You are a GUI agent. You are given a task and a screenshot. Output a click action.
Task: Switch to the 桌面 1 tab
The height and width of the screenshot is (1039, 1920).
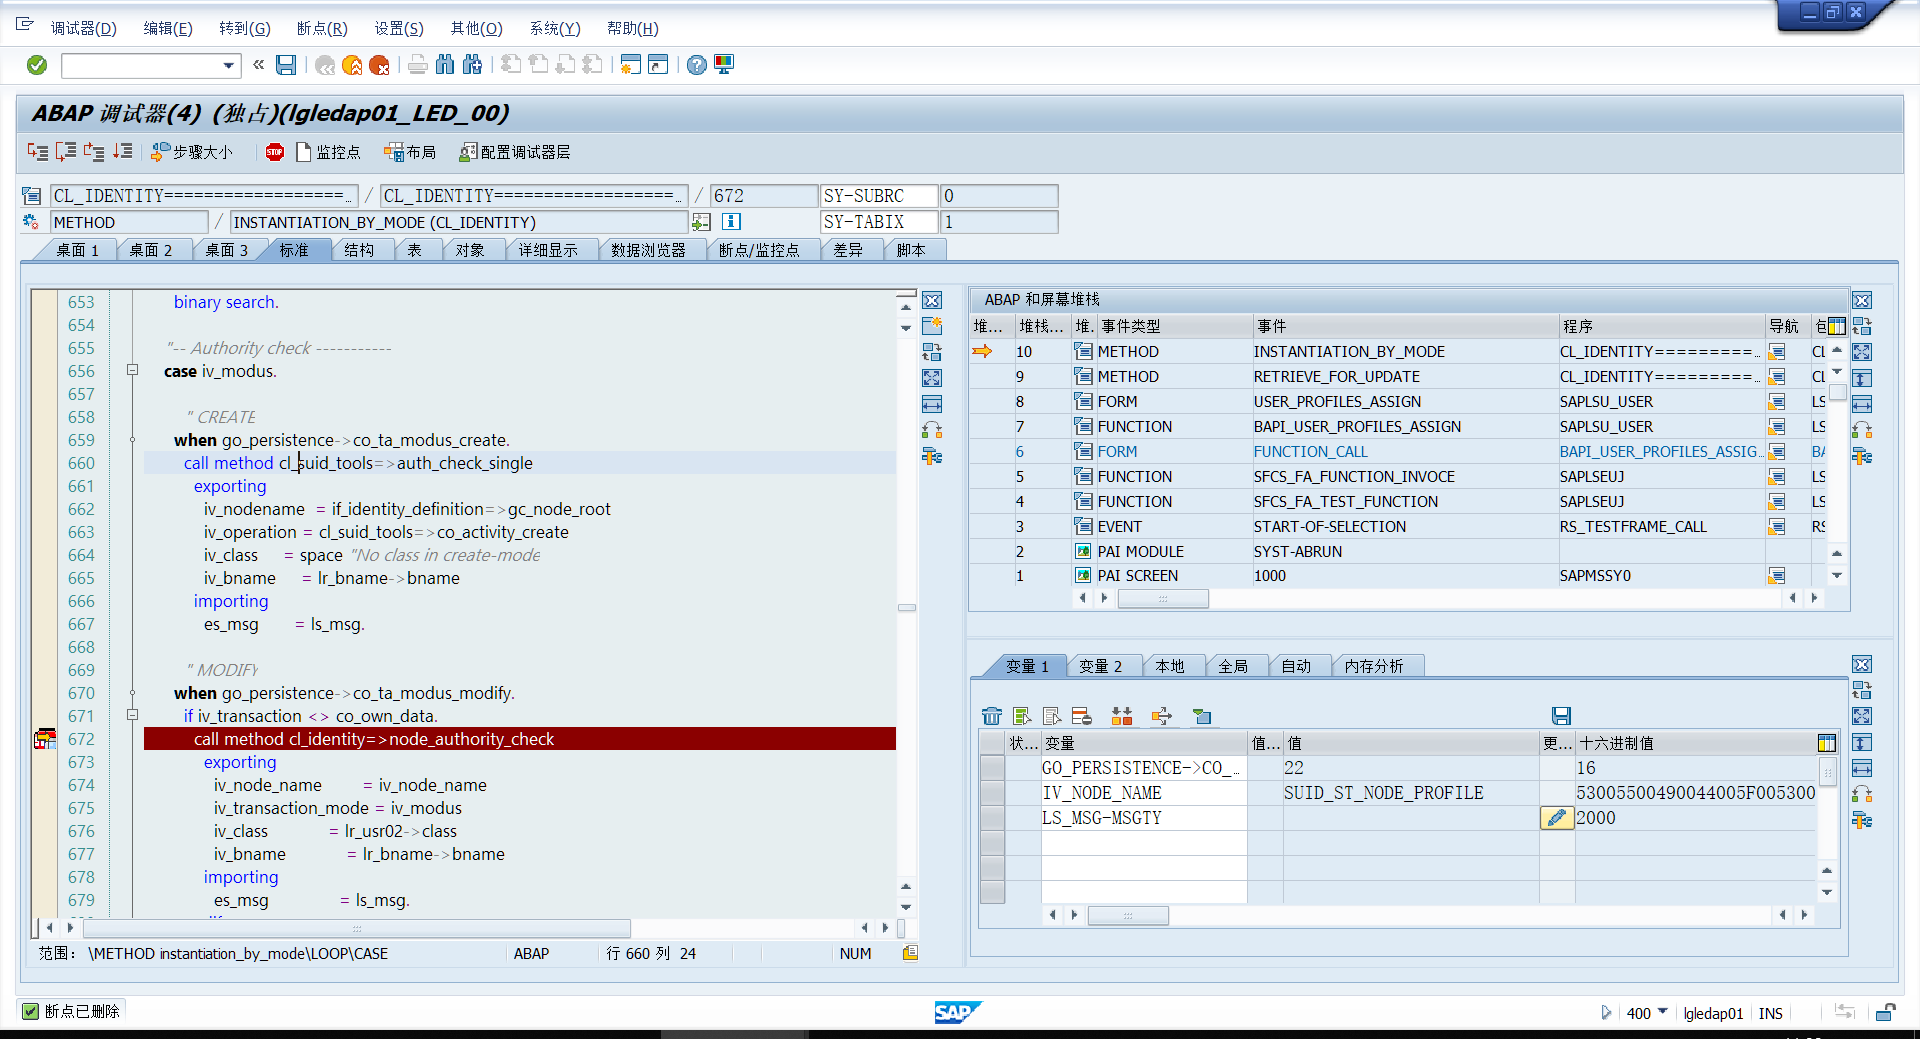click(77, 250)
